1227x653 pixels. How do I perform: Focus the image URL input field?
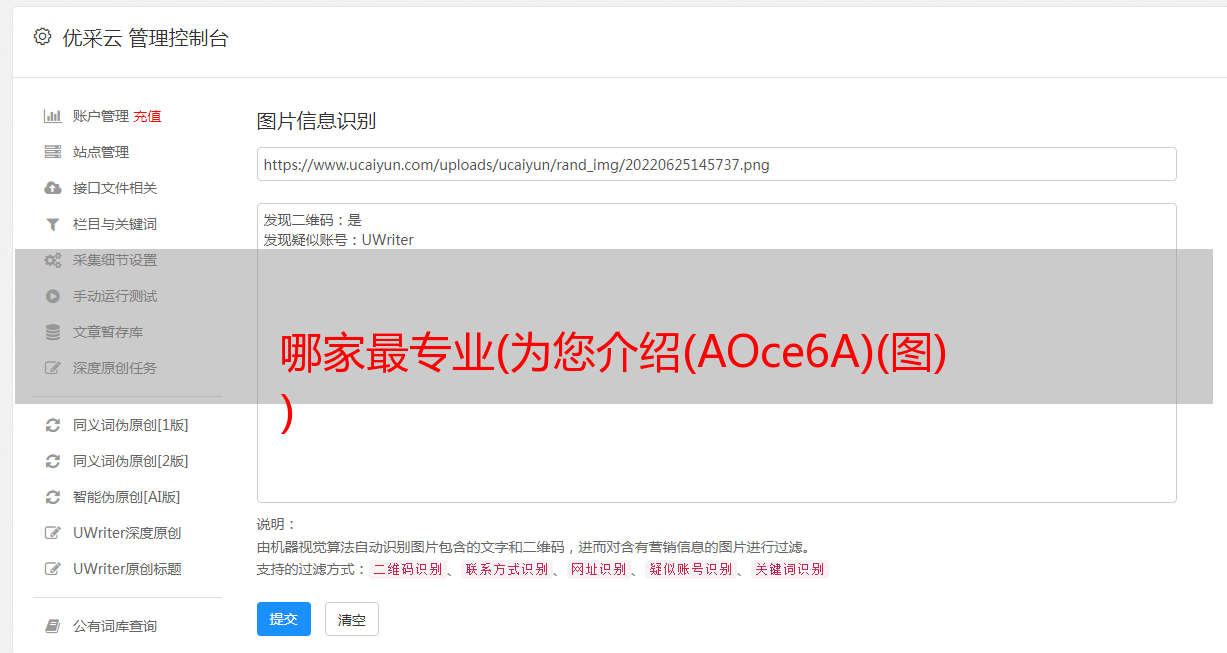tap(716, 164)
